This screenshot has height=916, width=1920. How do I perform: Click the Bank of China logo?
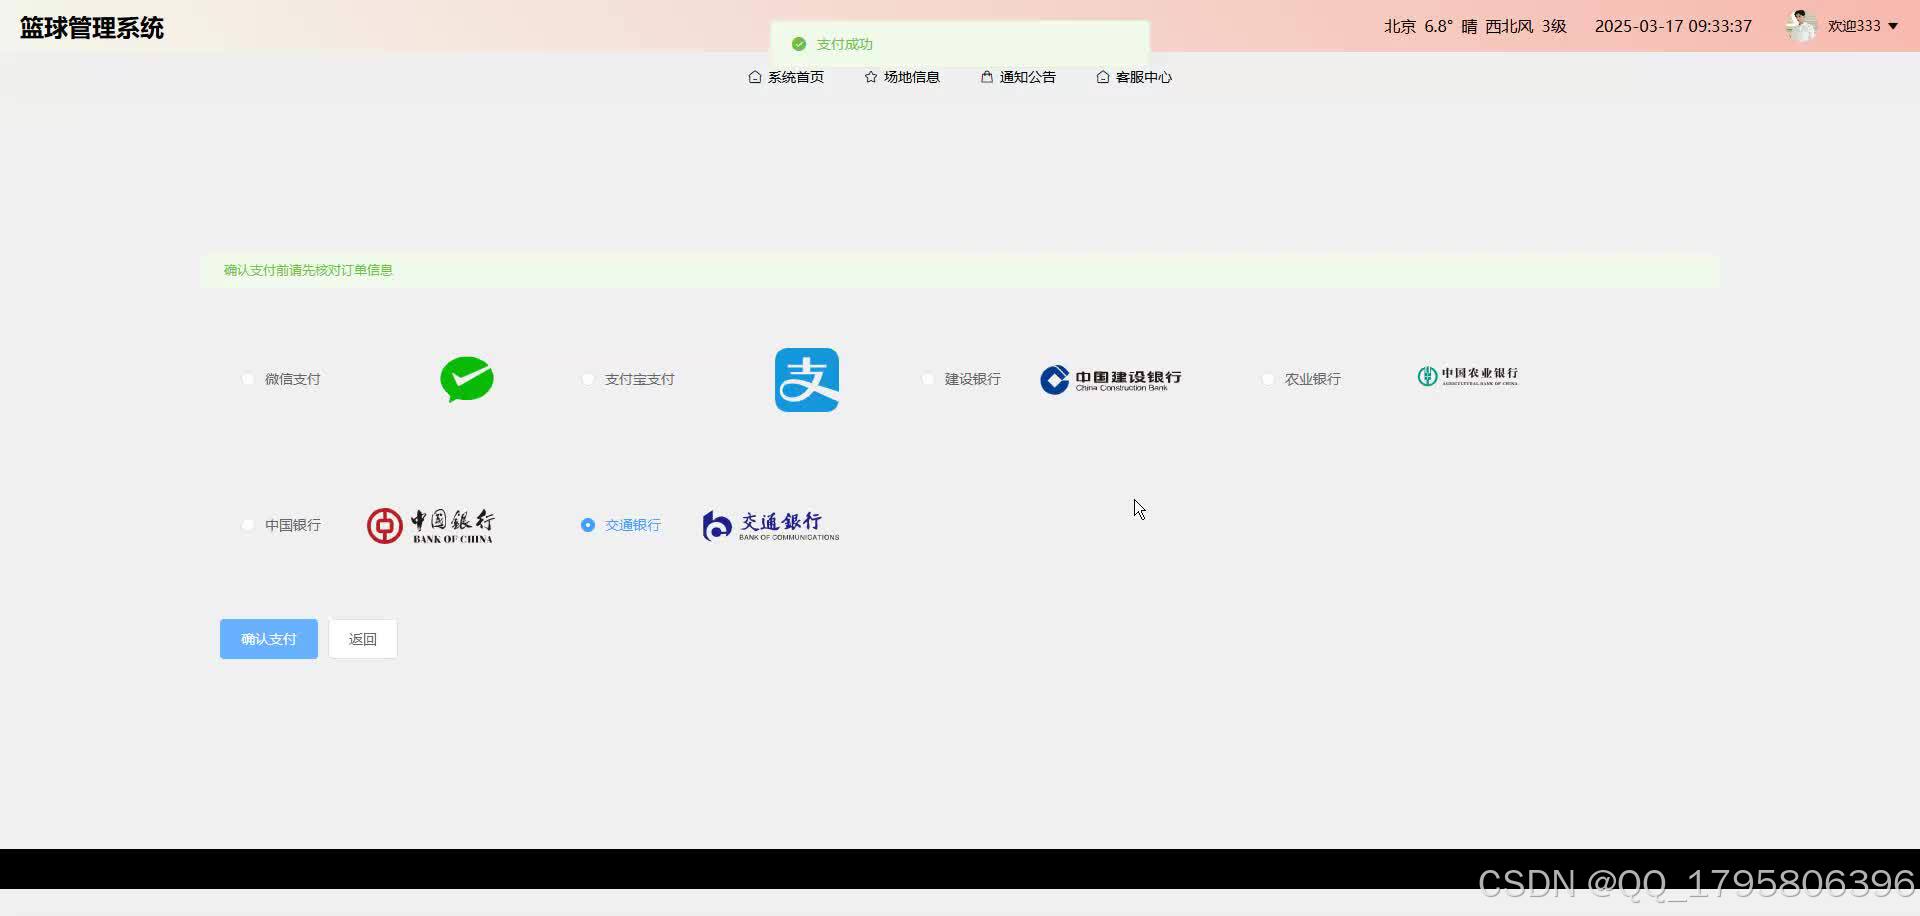click(430, 525)
